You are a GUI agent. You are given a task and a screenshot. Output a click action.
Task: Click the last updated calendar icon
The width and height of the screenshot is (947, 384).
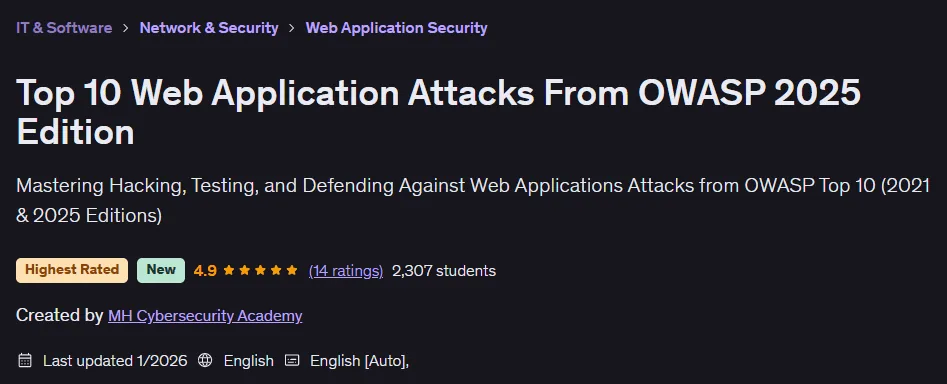pyautogui.click(x=25, y=360)
